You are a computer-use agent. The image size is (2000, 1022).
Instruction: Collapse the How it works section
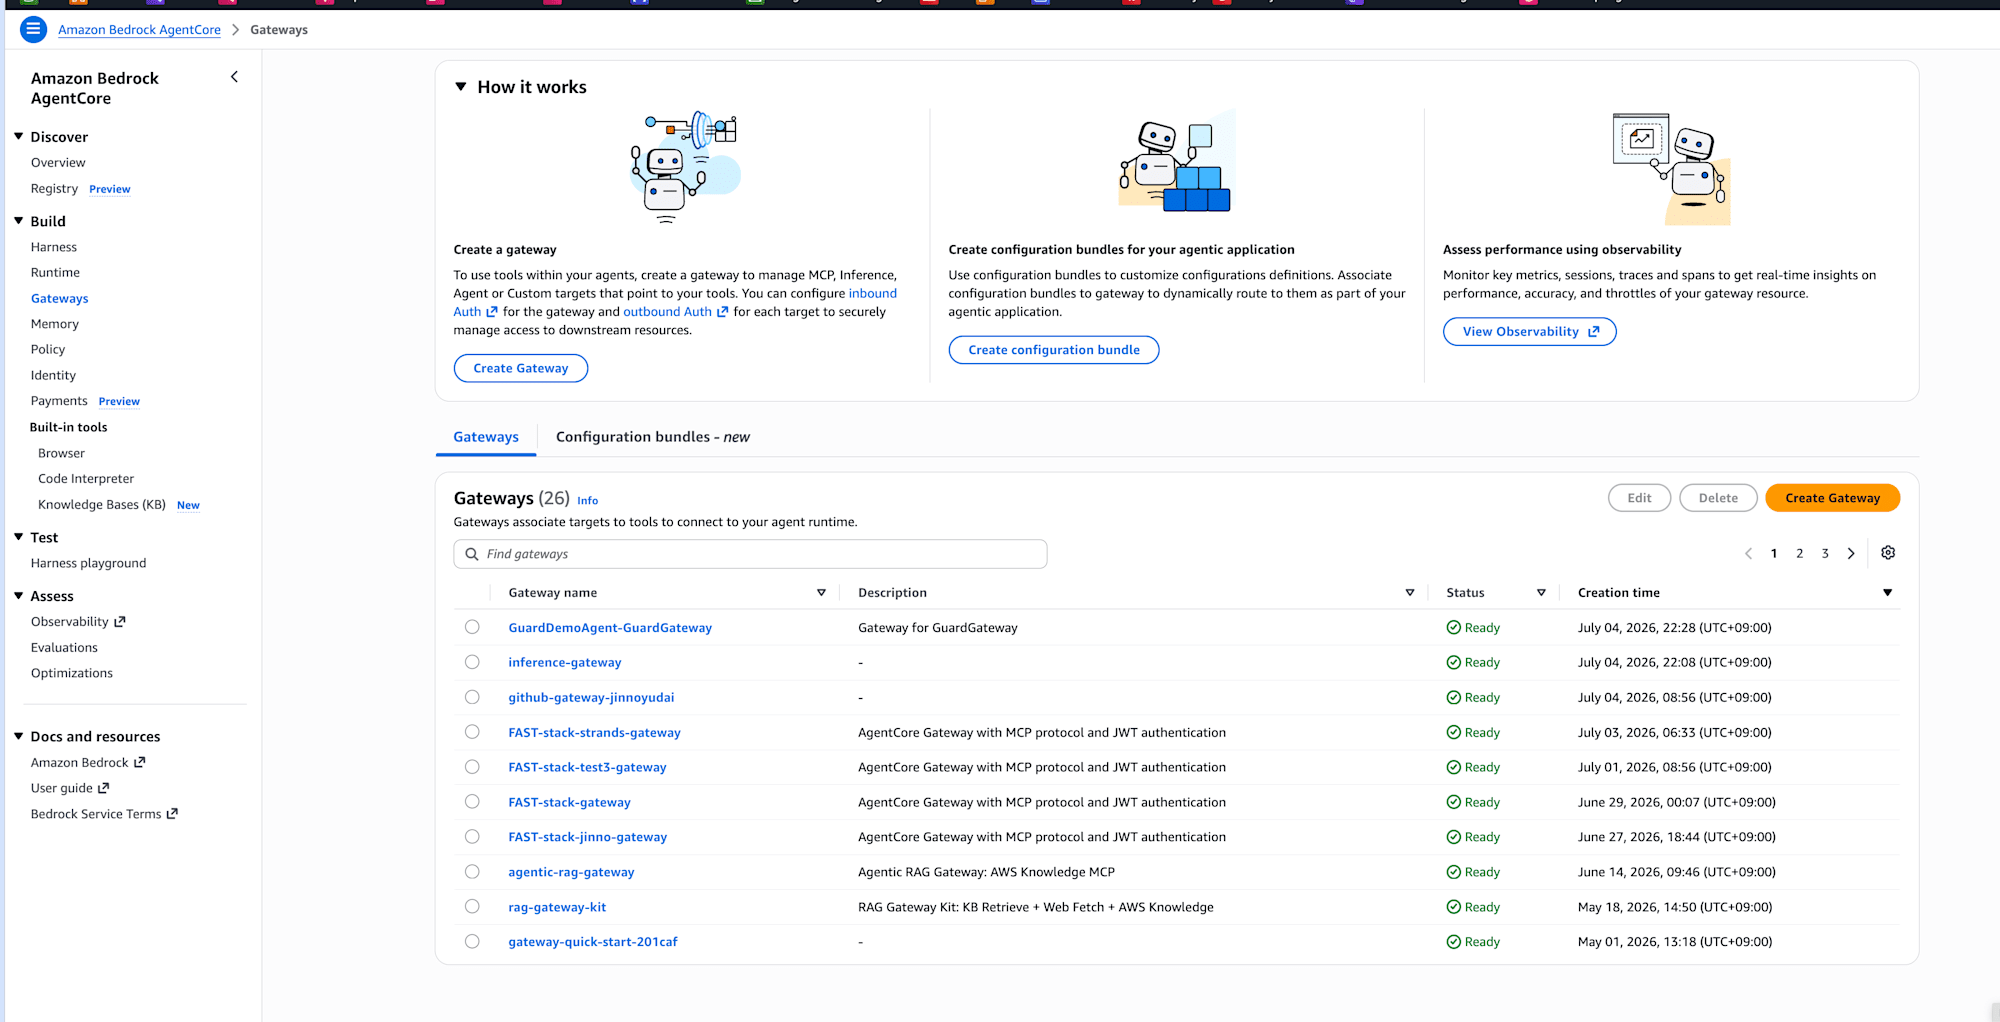tap(461, 87)
